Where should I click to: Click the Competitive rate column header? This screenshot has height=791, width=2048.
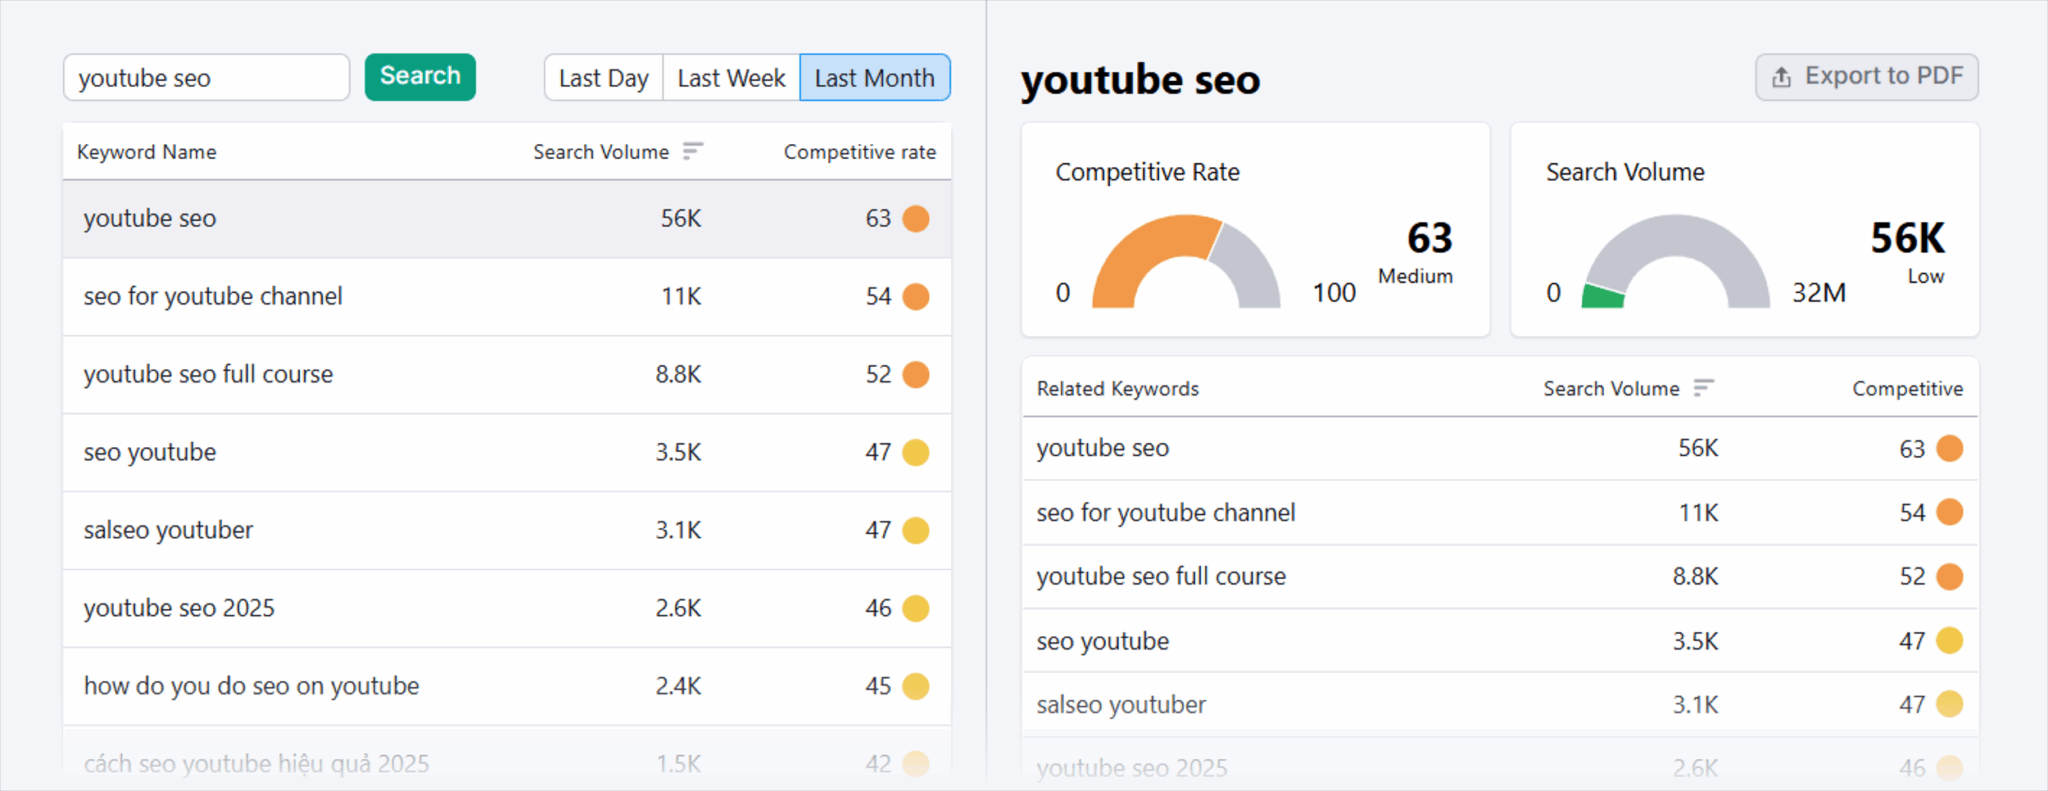(x=860, y=152)
